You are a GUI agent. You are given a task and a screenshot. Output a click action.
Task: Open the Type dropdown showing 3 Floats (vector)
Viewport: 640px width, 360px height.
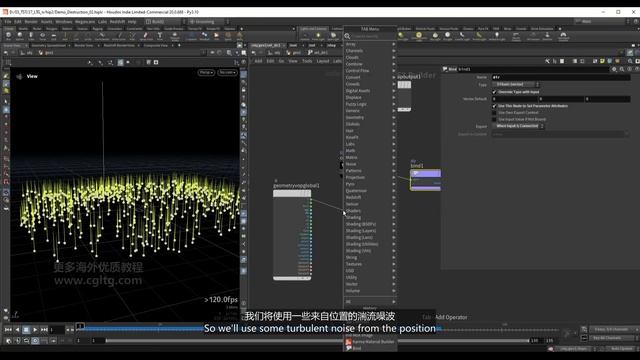click(516, 84)
